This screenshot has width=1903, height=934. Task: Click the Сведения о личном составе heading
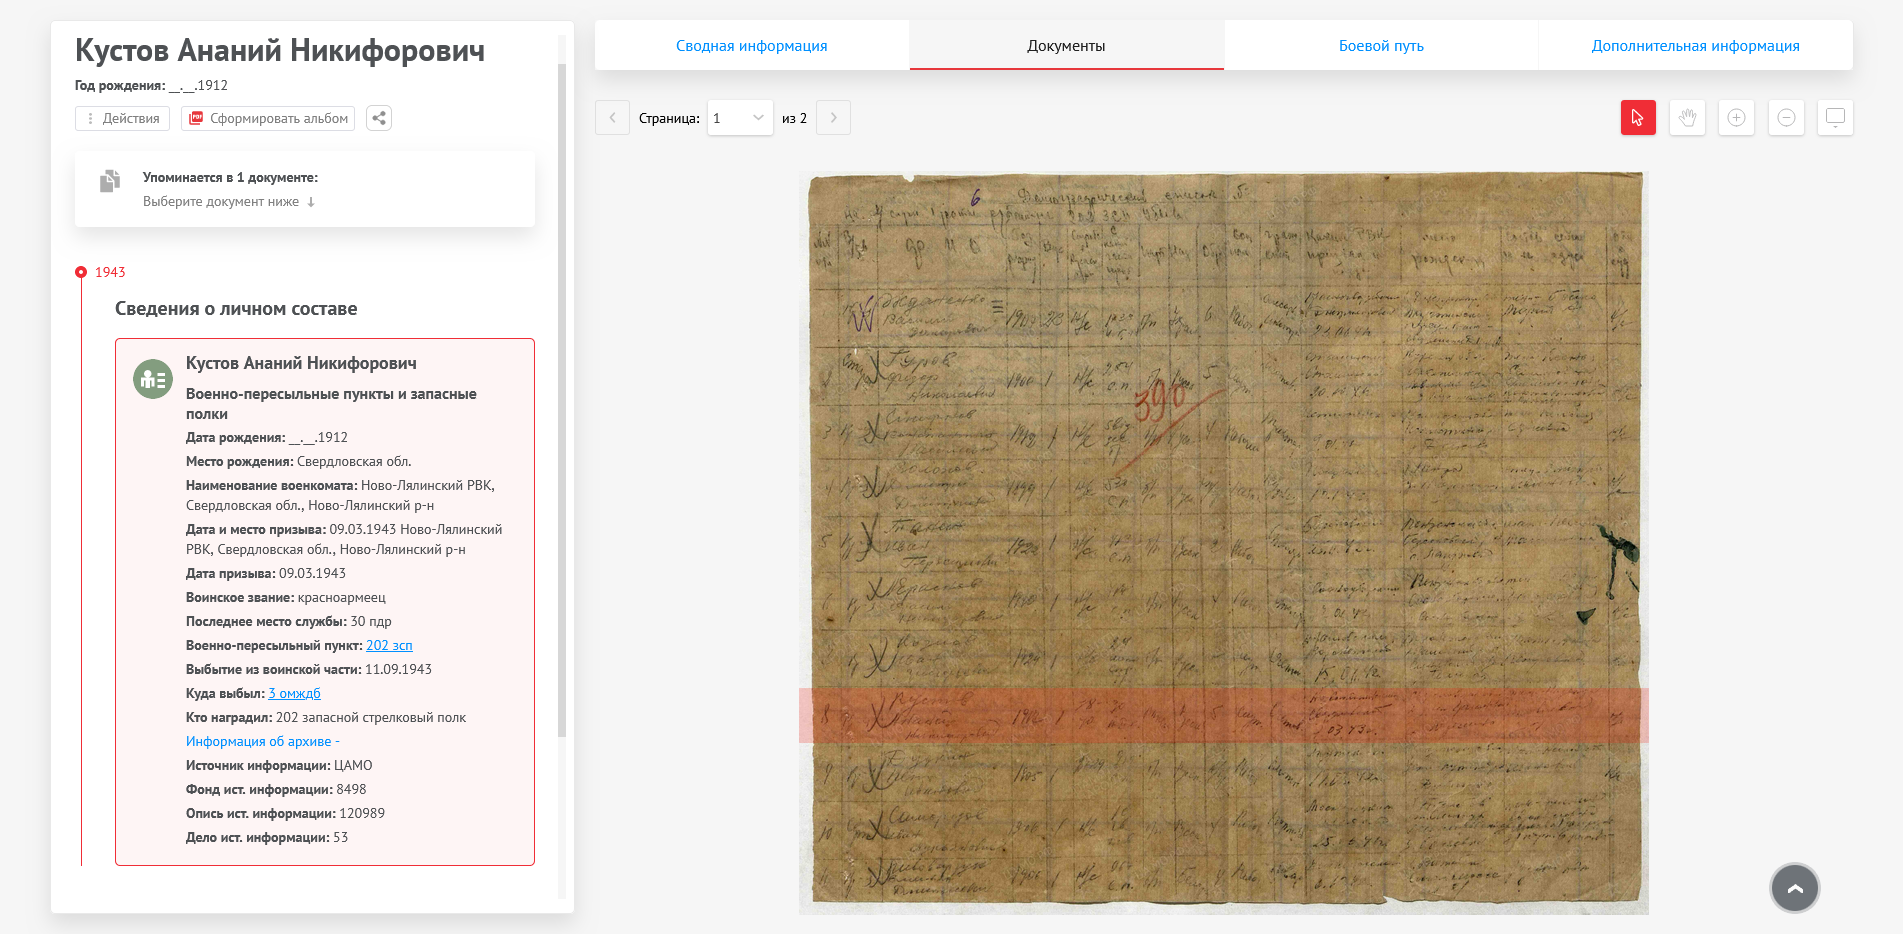click(x=236, y=309)
